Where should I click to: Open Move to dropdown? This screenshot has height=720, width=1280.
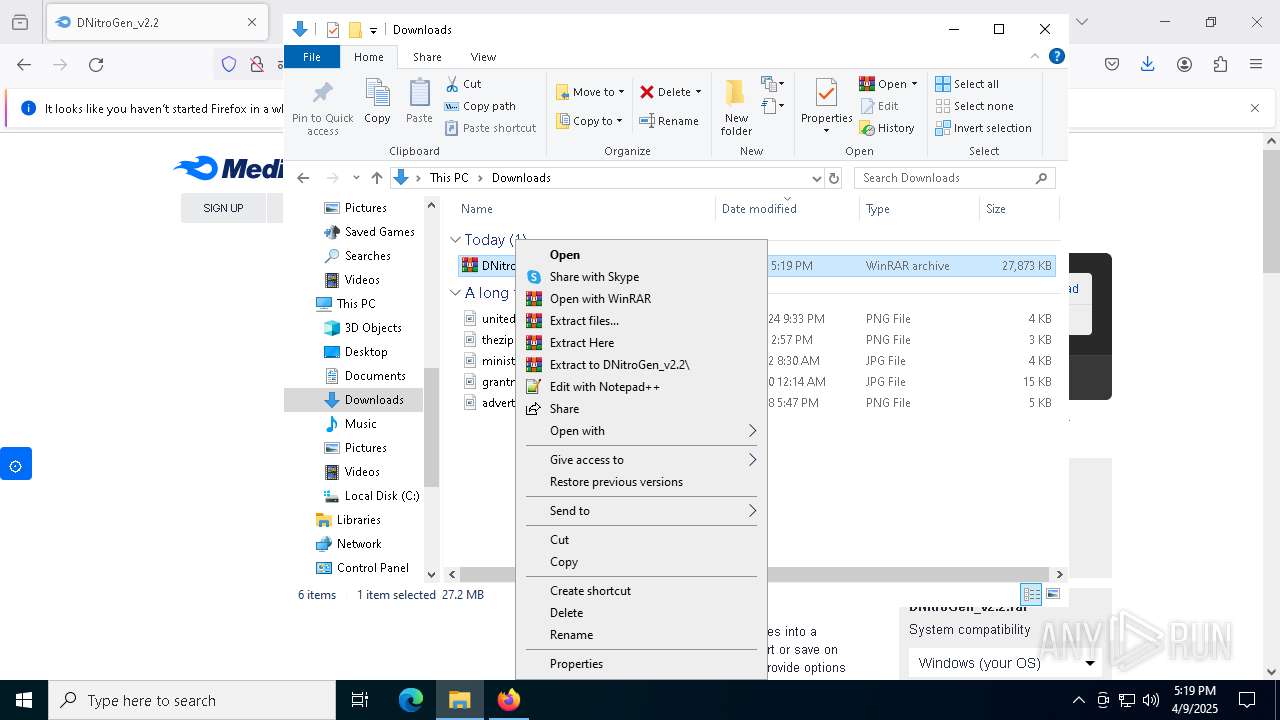[x=590, y=92]
